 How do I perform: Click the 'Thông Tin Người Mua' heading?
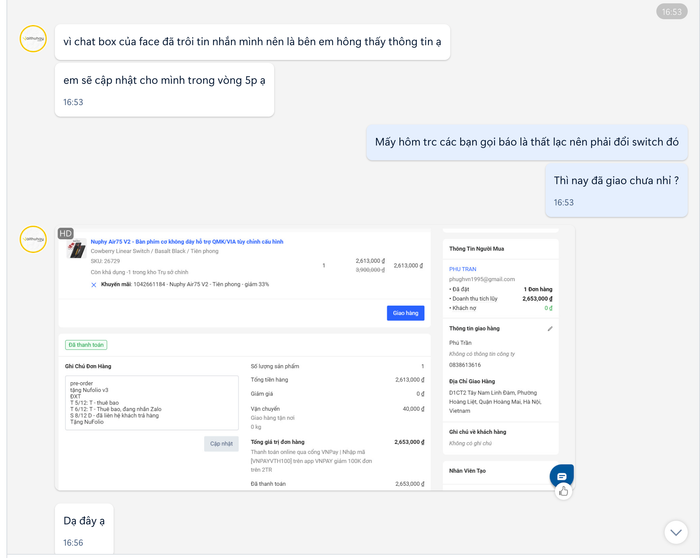(x=476, y=249)
